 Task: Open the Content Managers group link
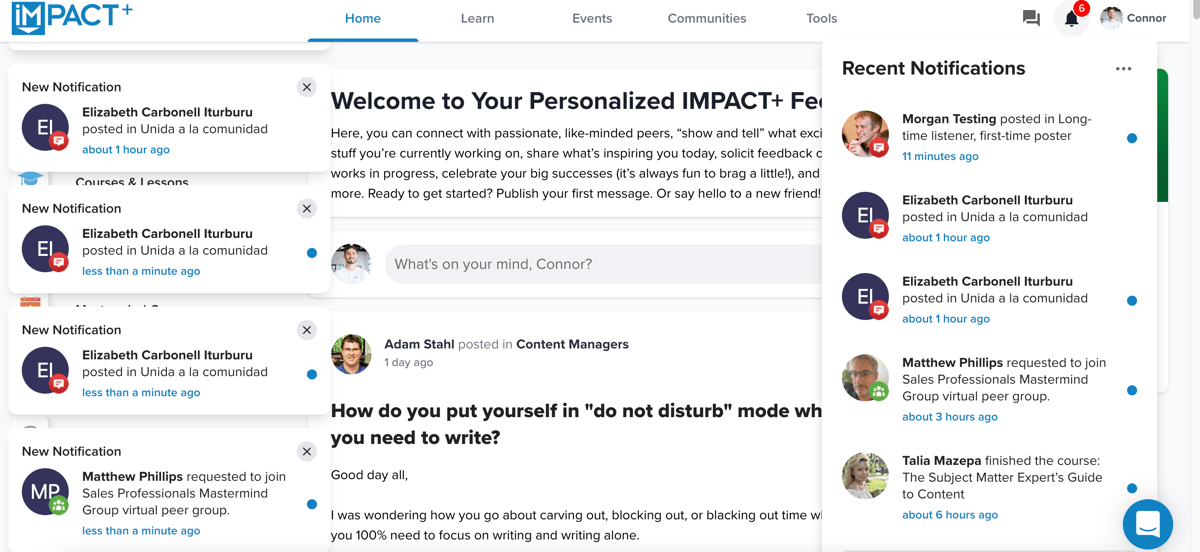point(572,344)
